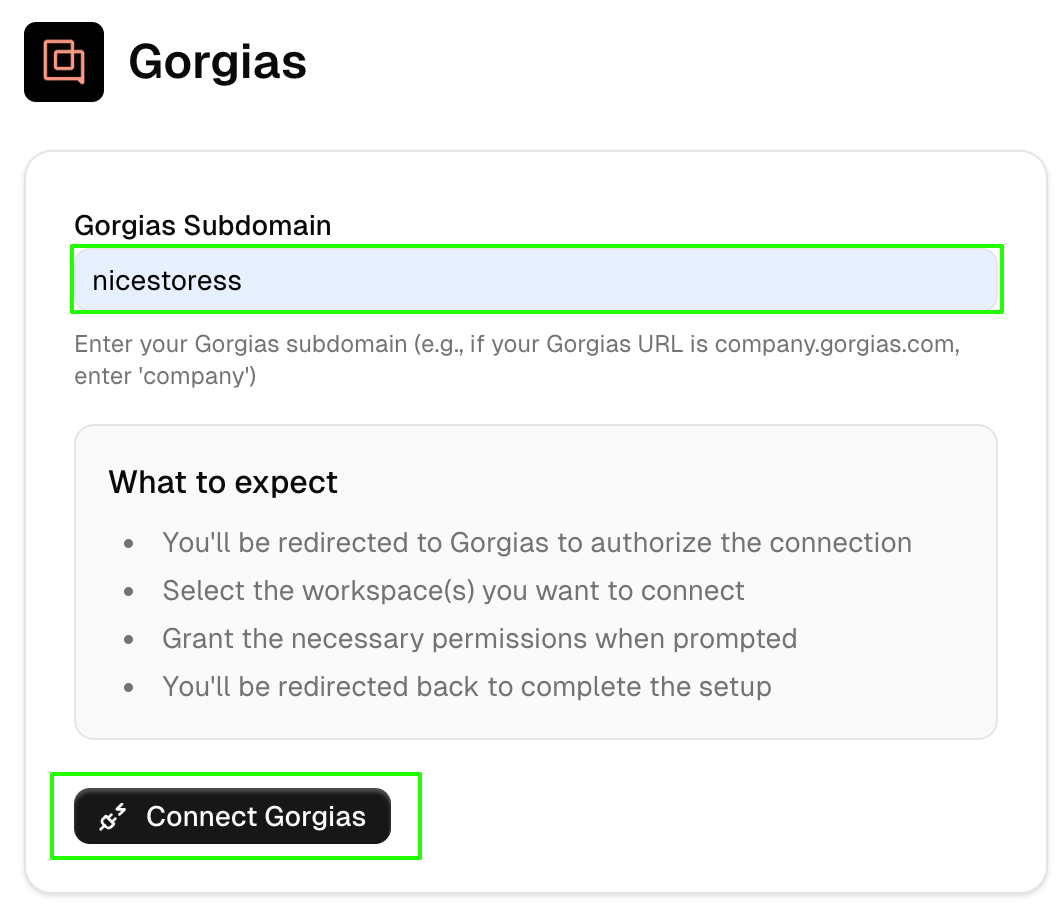This screenshot has height=908, width=1064.
Task: Click the Gorgias page title text
Action: [218, 62]
